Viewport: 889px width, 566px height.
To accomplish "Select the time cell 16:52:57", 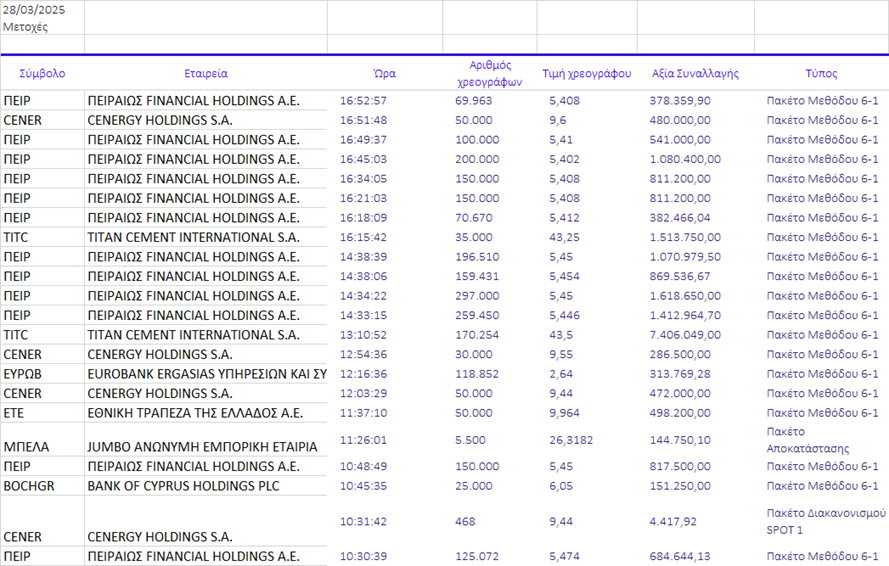I will 363,101.
